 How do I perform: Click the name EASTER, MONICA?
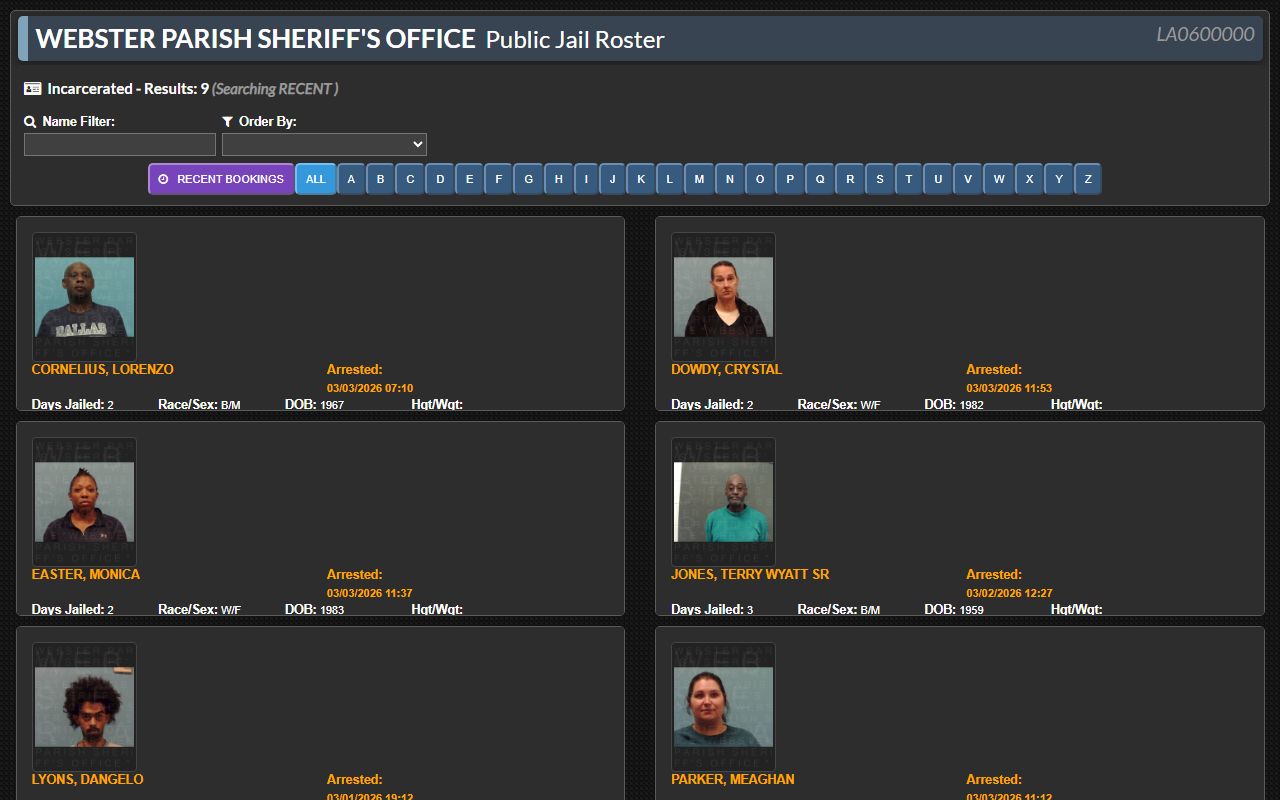[x=86, y=574]
